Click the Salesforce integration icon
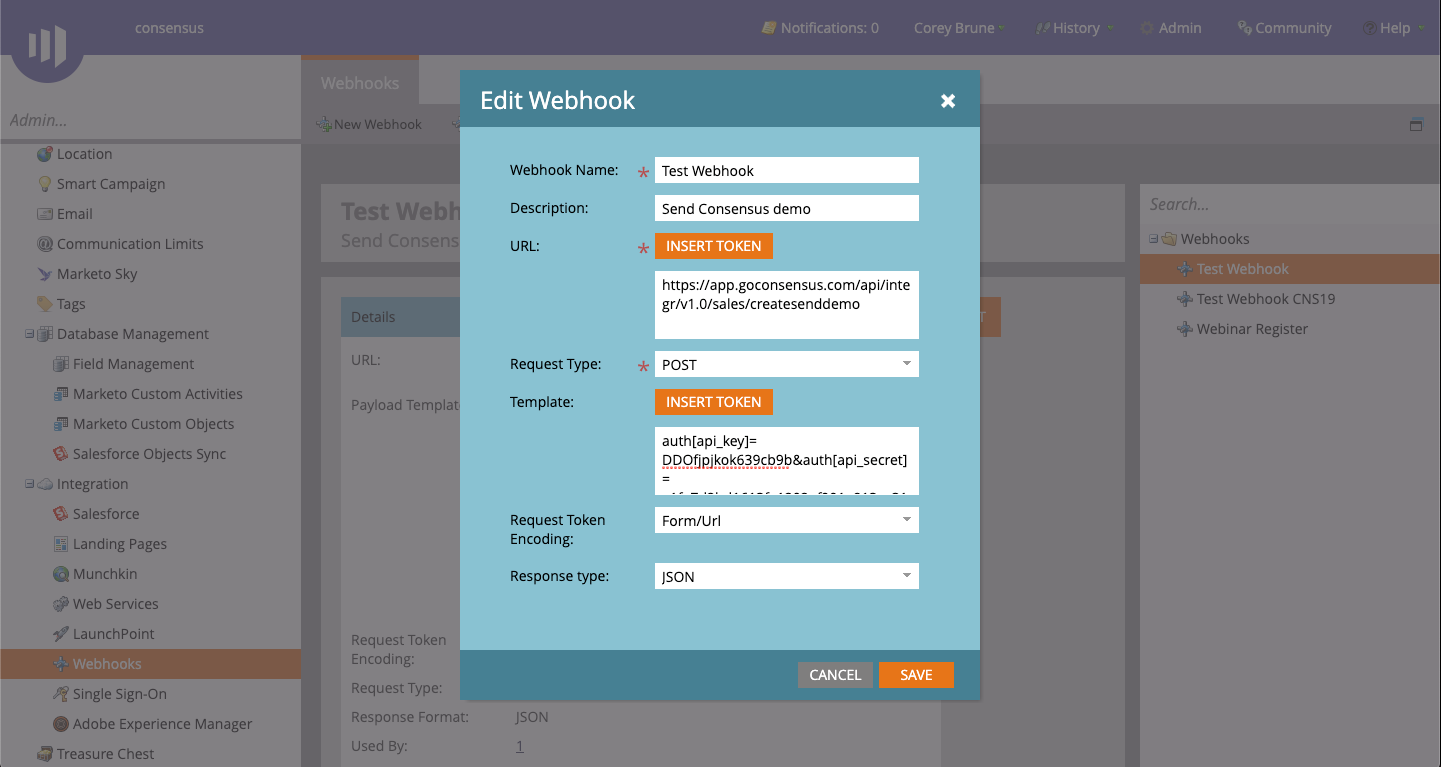Screen dimensions: 1441x767 pos(60,514)
